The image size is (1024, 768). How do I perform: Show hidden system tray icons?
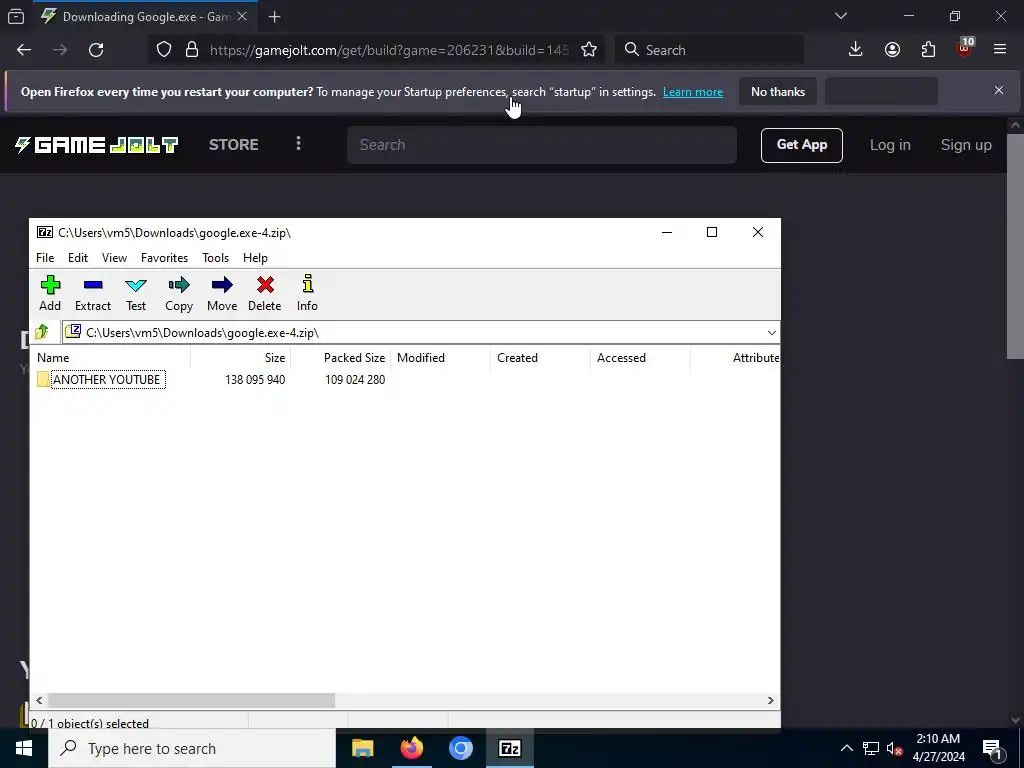coord(846,748)
